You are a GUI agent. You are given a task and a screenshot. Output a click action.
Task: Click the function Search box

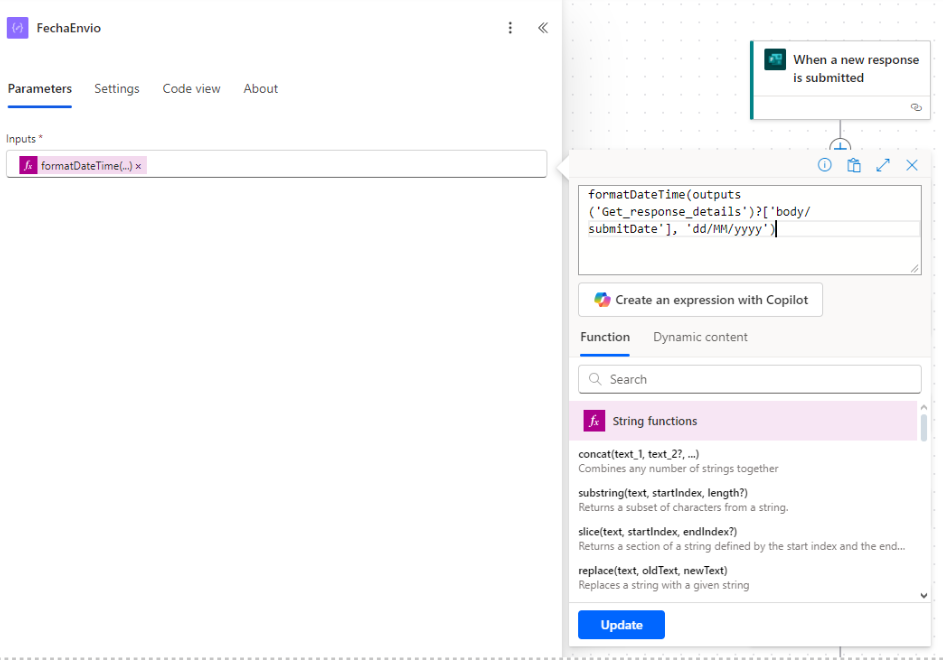750,379
